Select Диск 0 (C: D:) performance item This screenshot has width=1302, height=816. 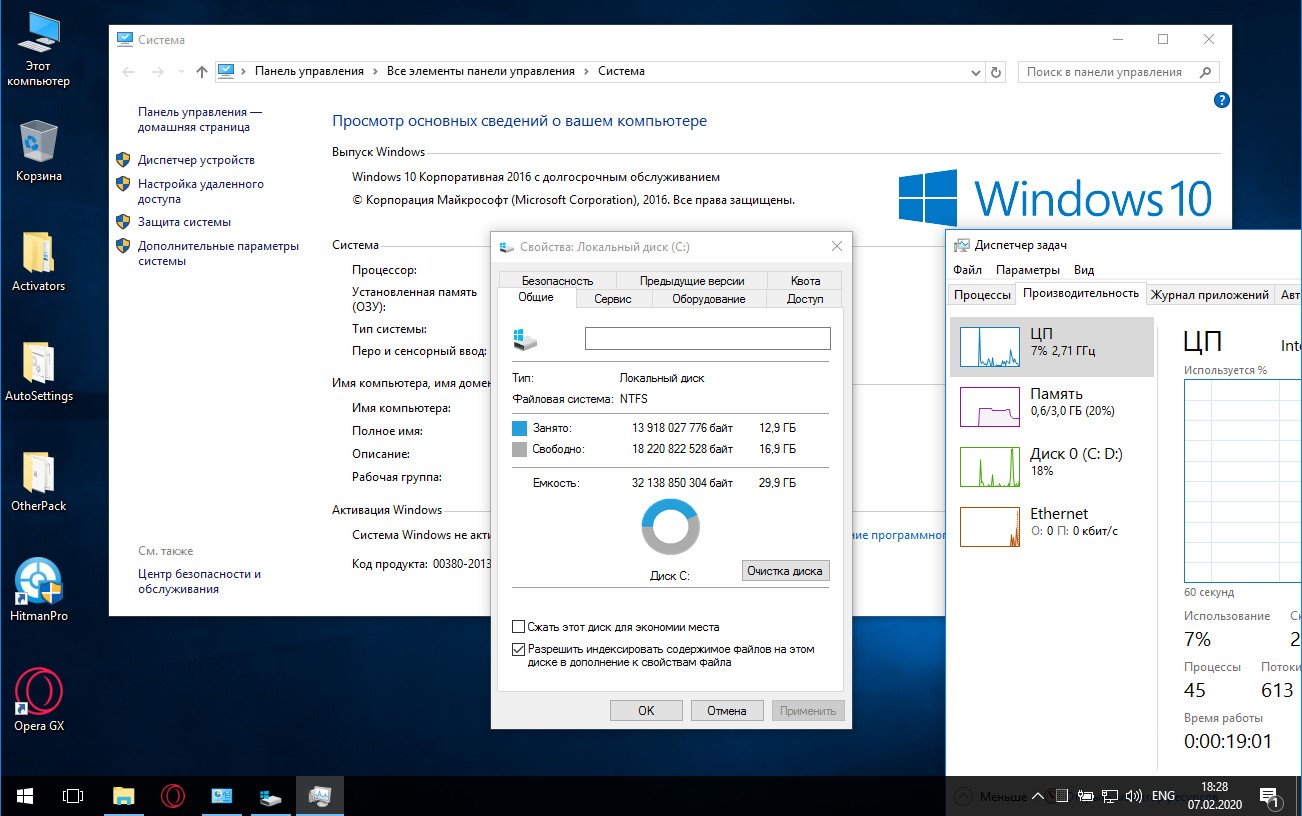pos(1052,466)
